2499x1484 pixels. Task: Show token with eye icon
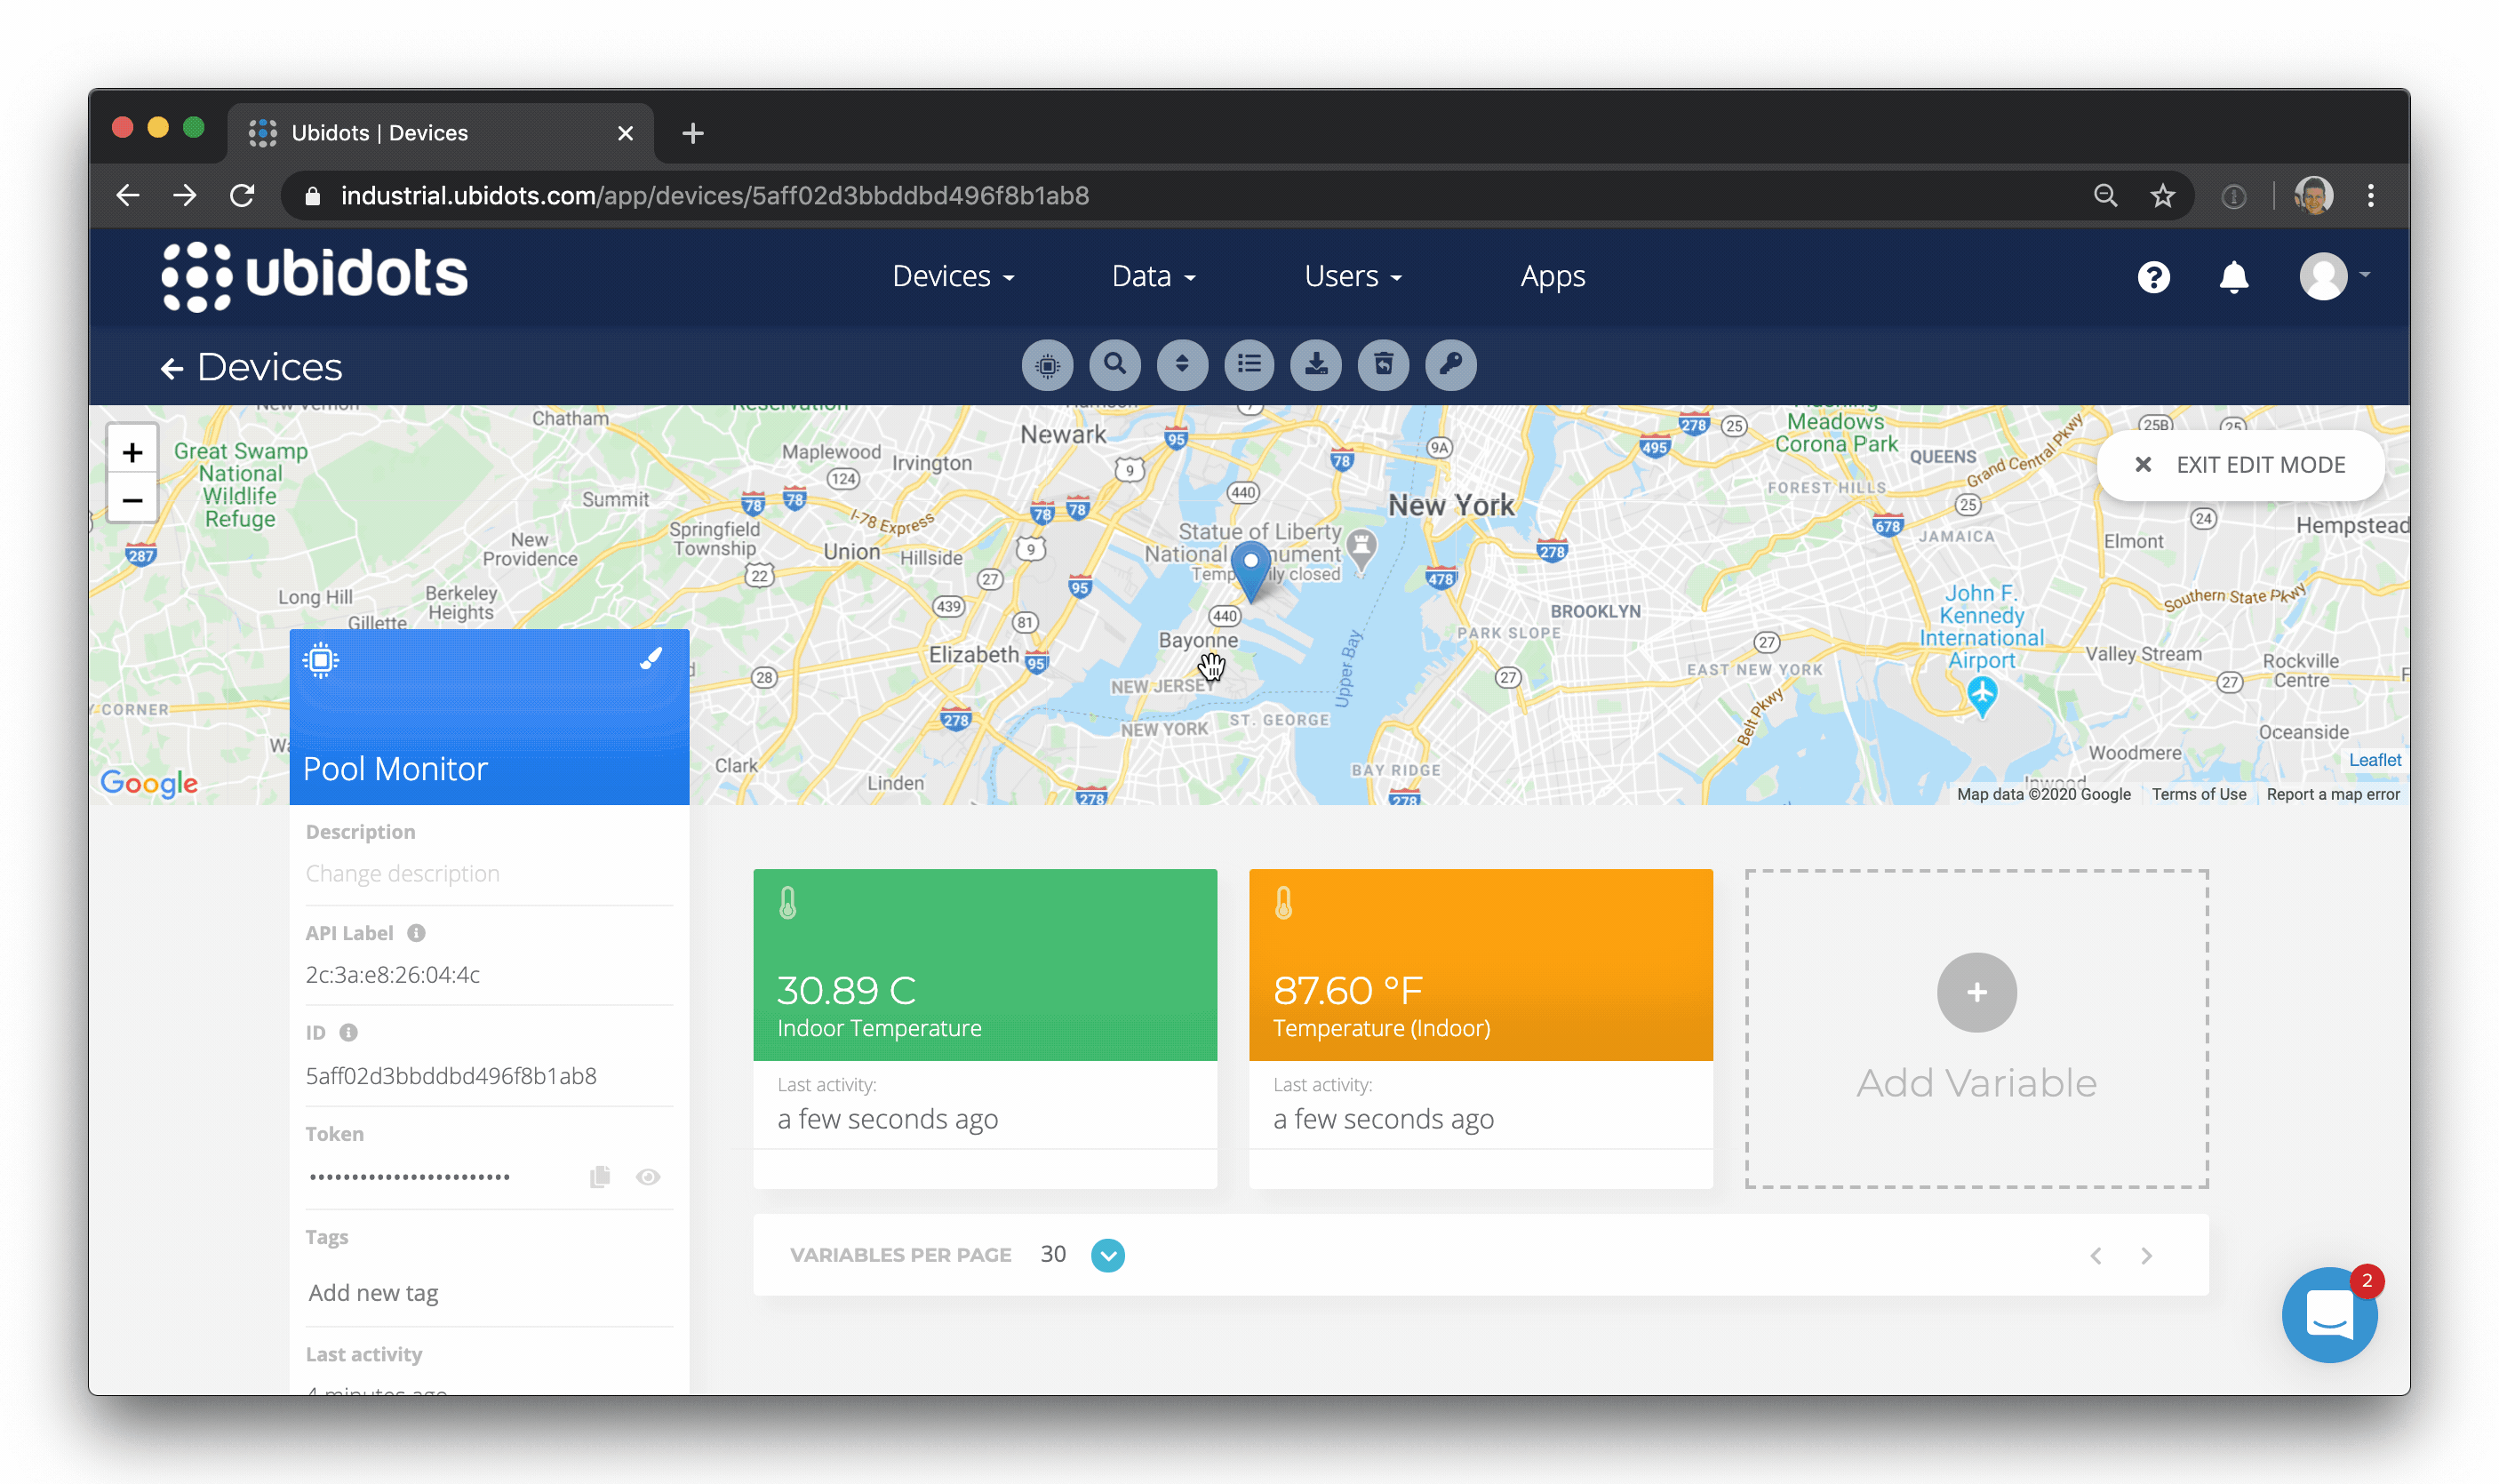tap(648, 1177)
